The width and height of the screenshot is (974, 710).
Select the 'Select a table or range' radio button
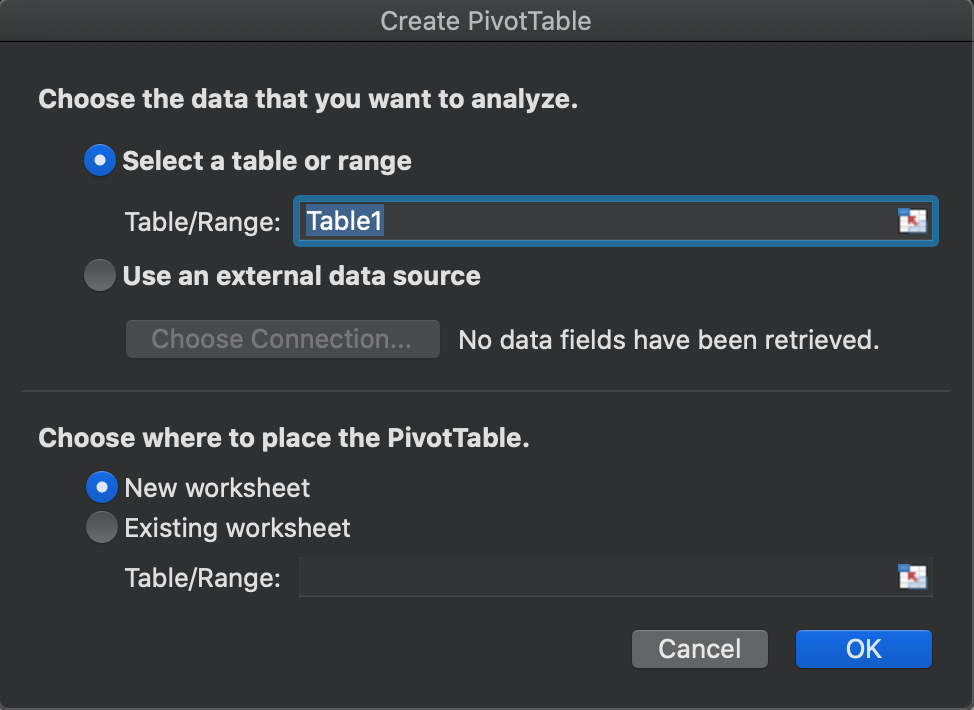coord(99,160)
